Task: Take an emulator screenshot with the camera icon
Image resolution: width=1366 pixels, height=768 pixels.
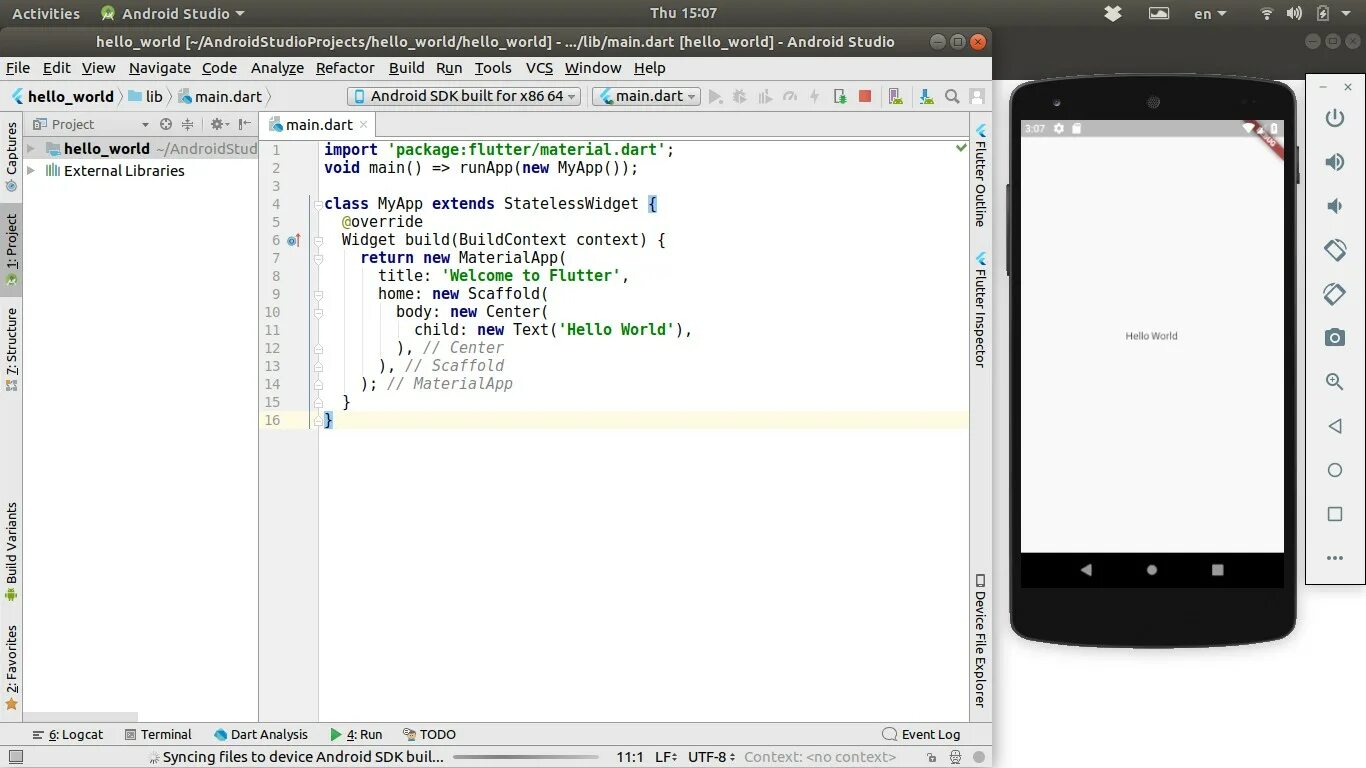Action: [1335, 338]
